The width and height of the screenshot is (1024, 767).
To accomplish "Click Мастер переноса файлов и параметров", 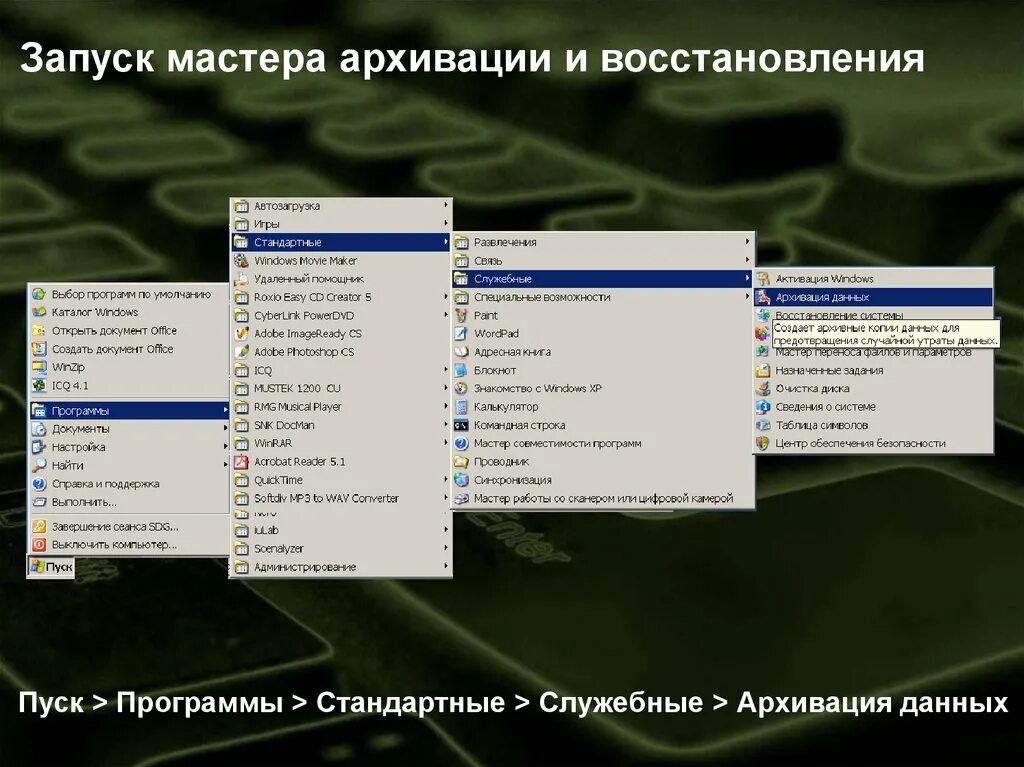I will 872,353.
